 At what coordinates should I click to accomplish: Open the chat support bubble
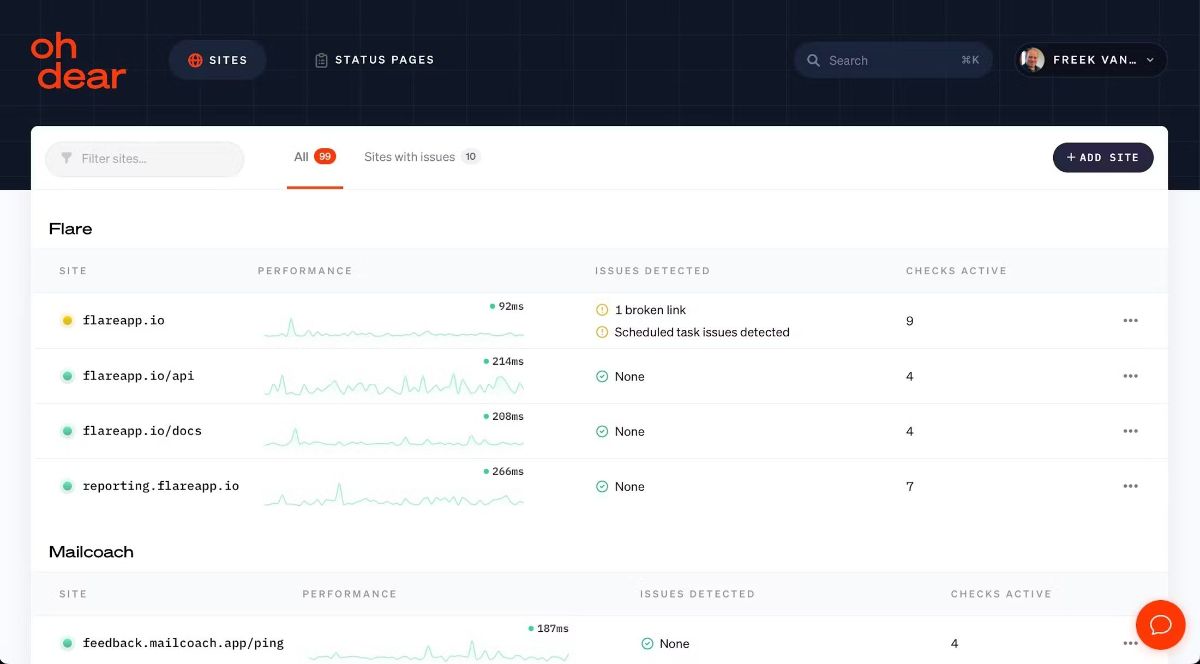click(x=1160, y=625)
